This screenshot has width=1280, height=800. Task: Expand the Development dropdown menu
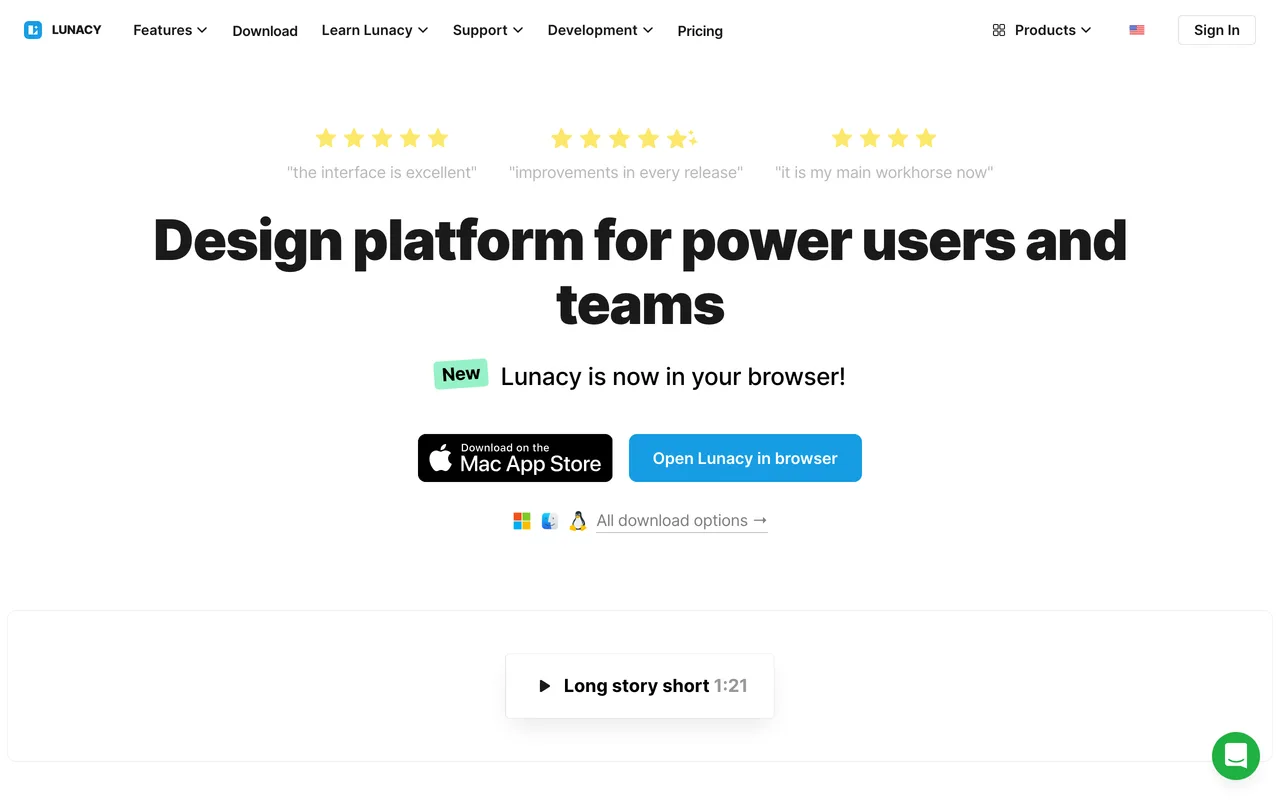[600, 30]
